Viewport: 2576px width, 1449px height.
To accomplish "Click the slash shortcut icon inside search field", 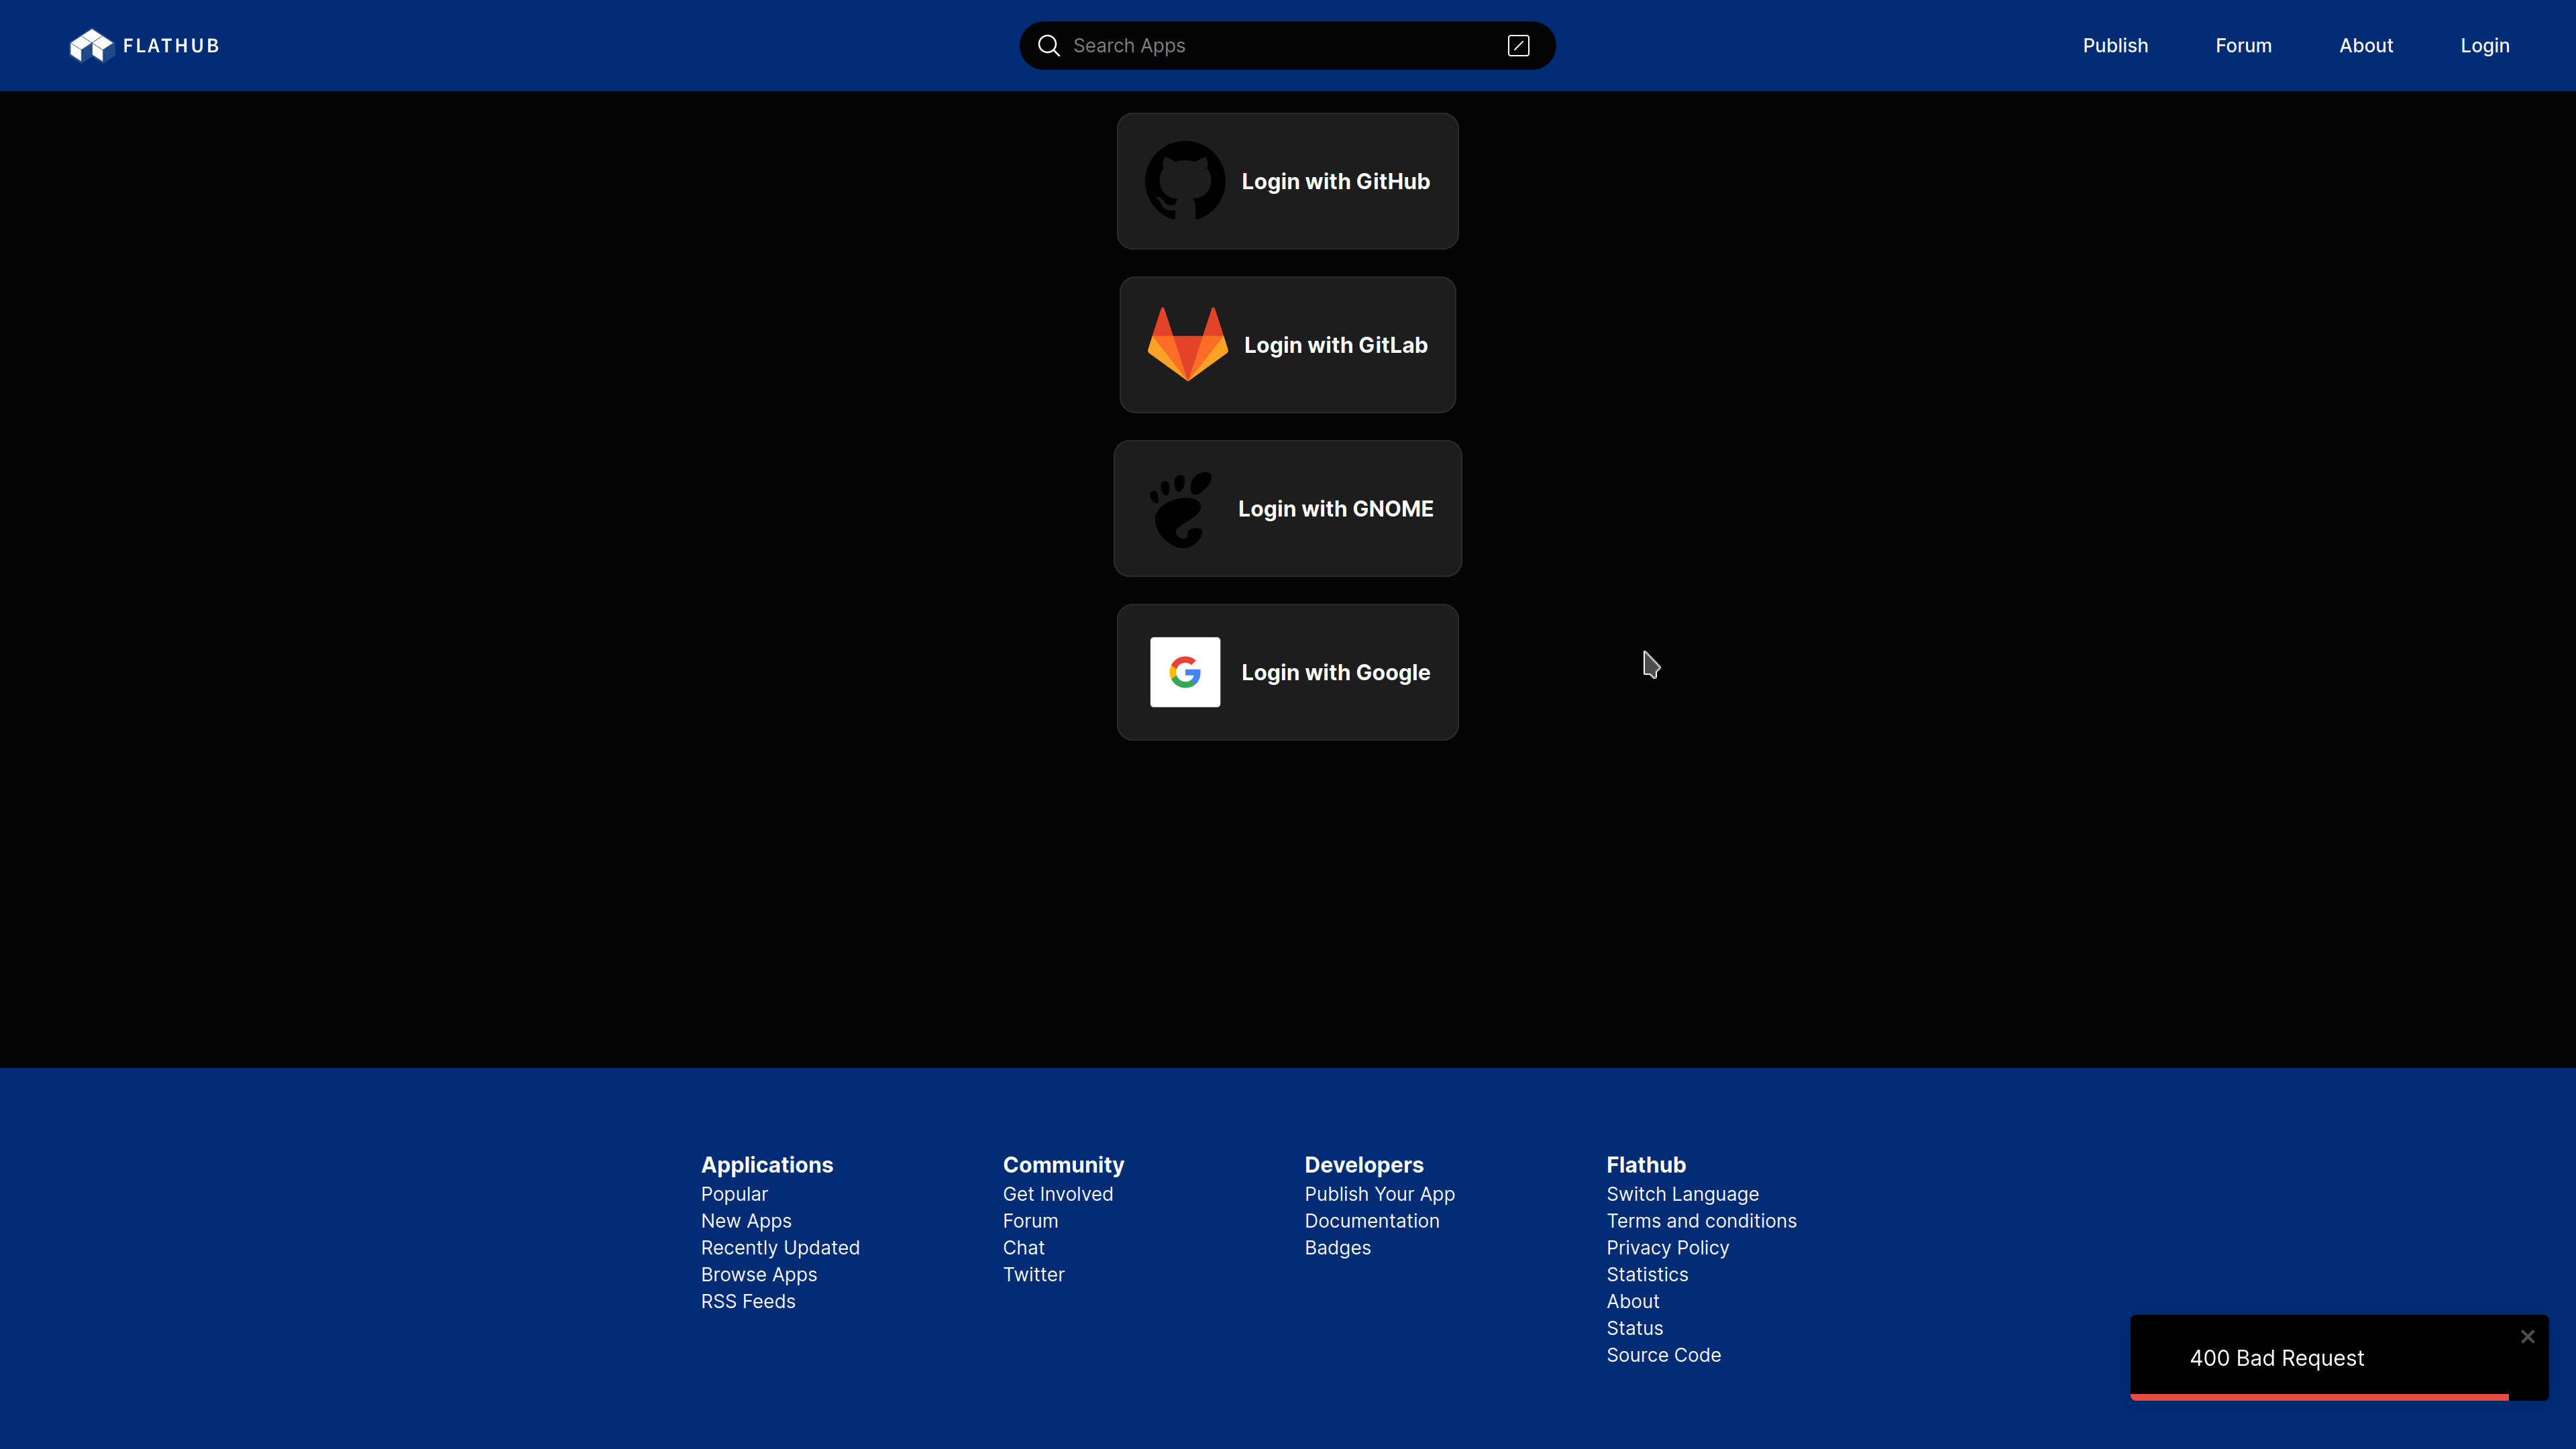I will pos(1518,45).
